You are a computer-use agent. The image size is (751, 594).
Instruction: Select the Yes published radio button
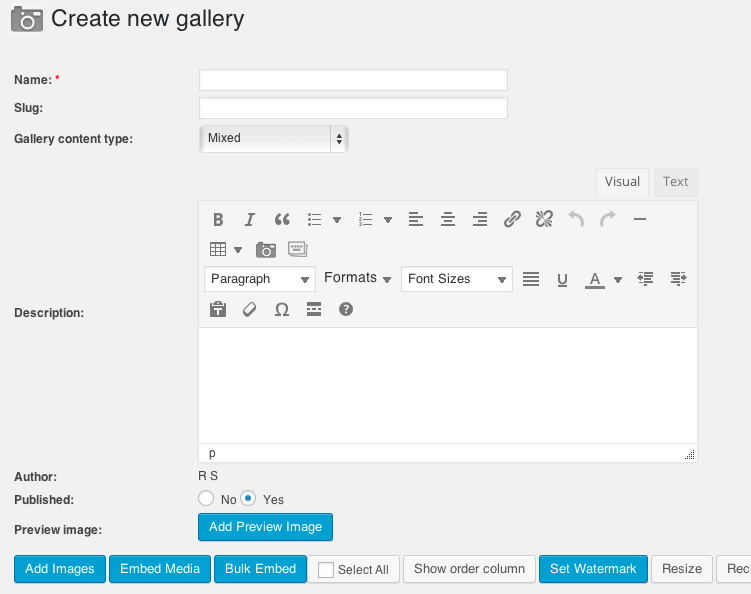248,498
